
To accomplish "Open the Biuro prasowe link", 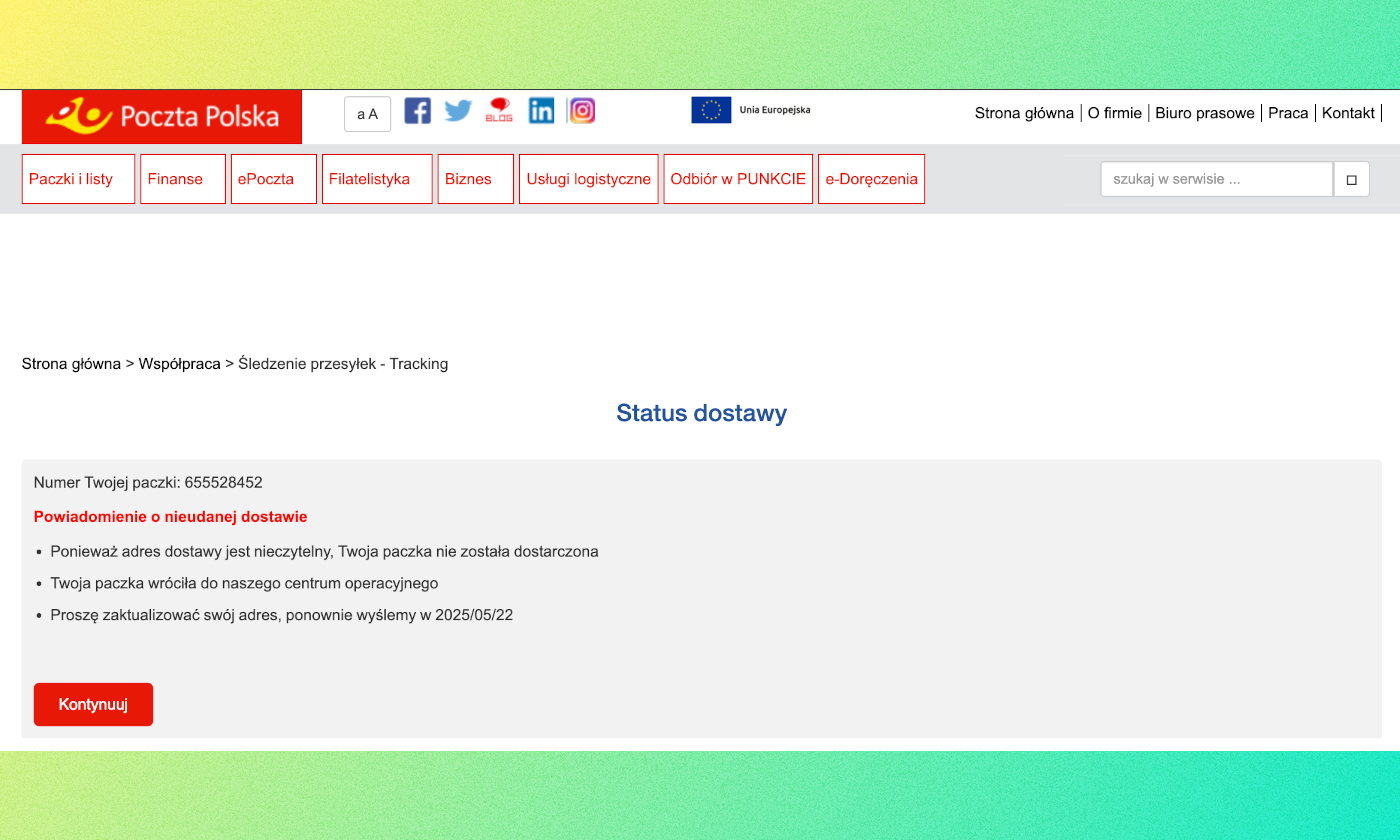I will tap(1204, 113).
